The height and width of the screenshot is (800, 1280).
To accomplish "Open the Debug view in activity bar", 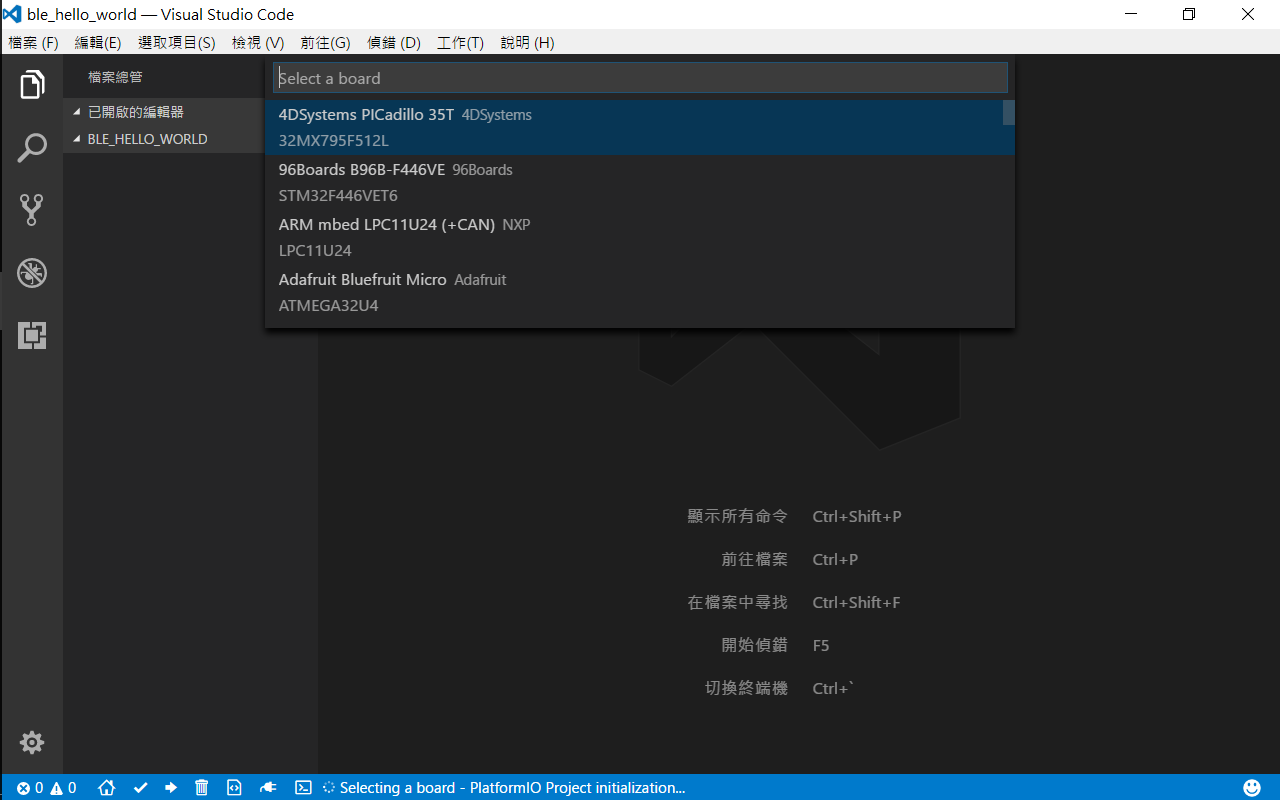I will 32,273.
